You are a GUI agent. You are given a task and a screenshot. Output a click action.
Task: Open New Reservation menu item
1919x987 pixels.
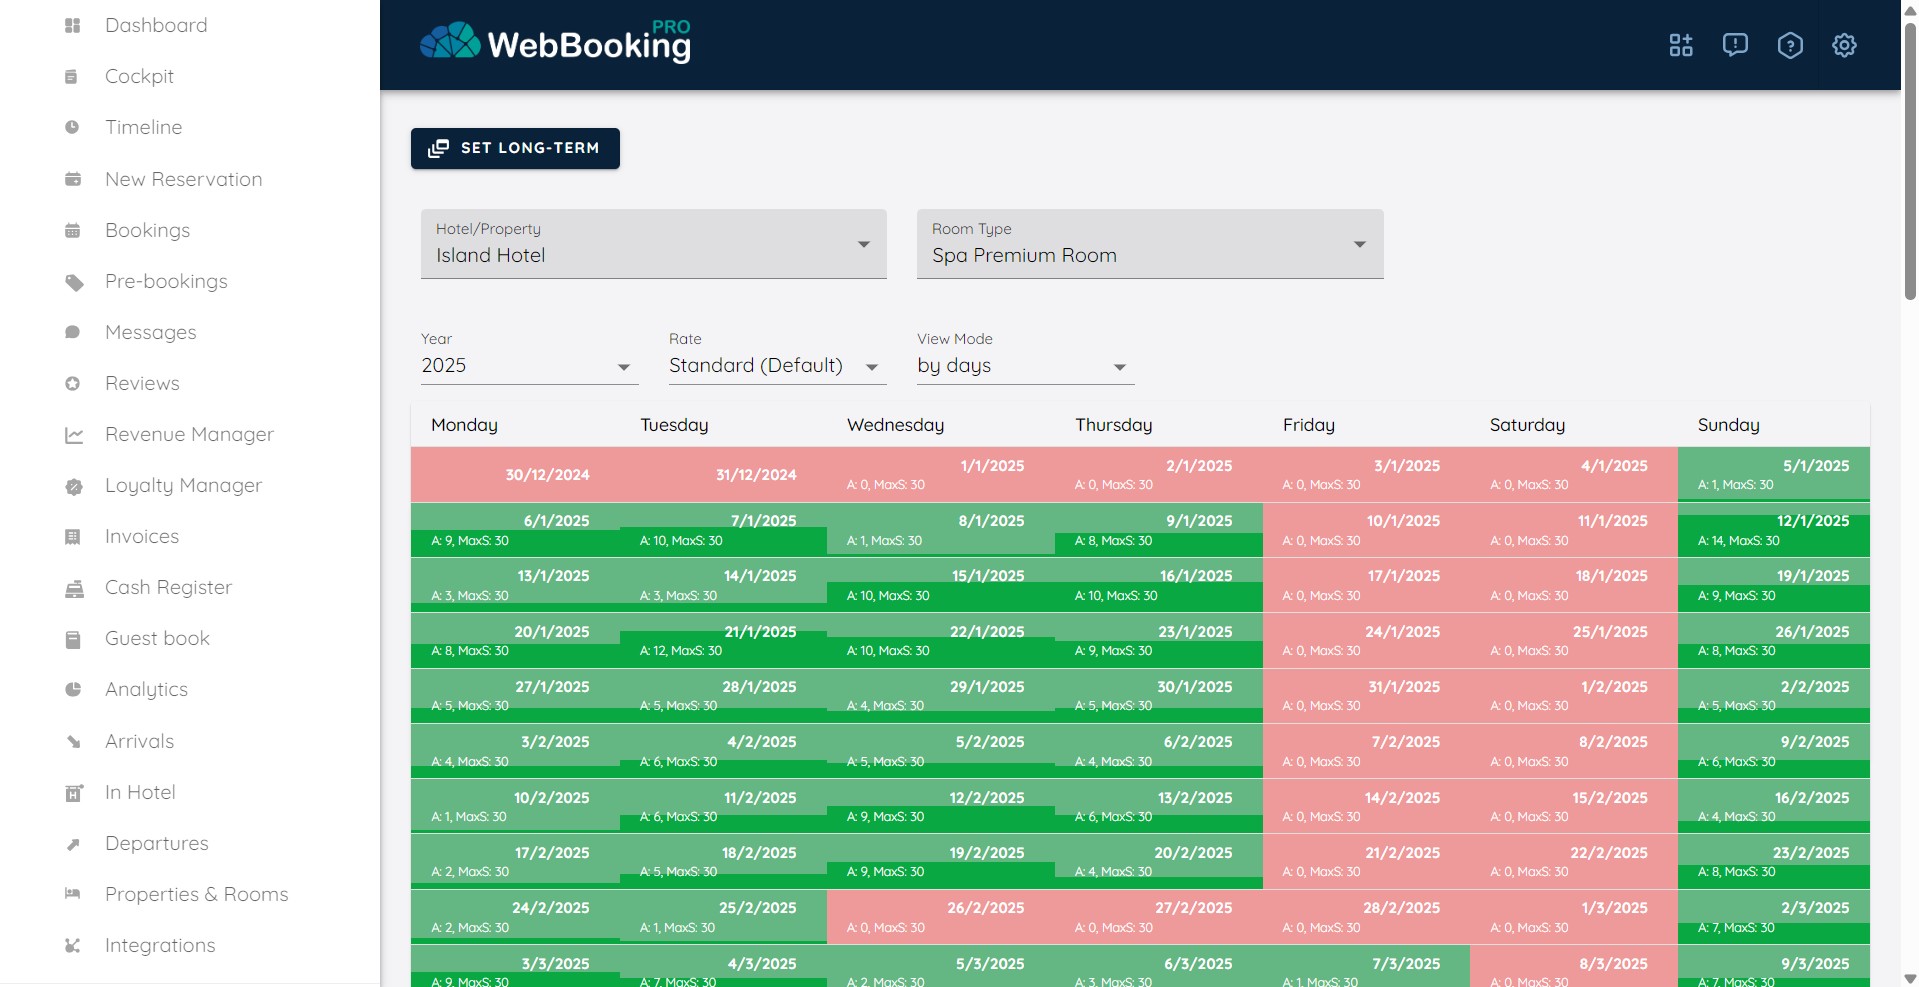pyautogui.click(x=183, y=179)
